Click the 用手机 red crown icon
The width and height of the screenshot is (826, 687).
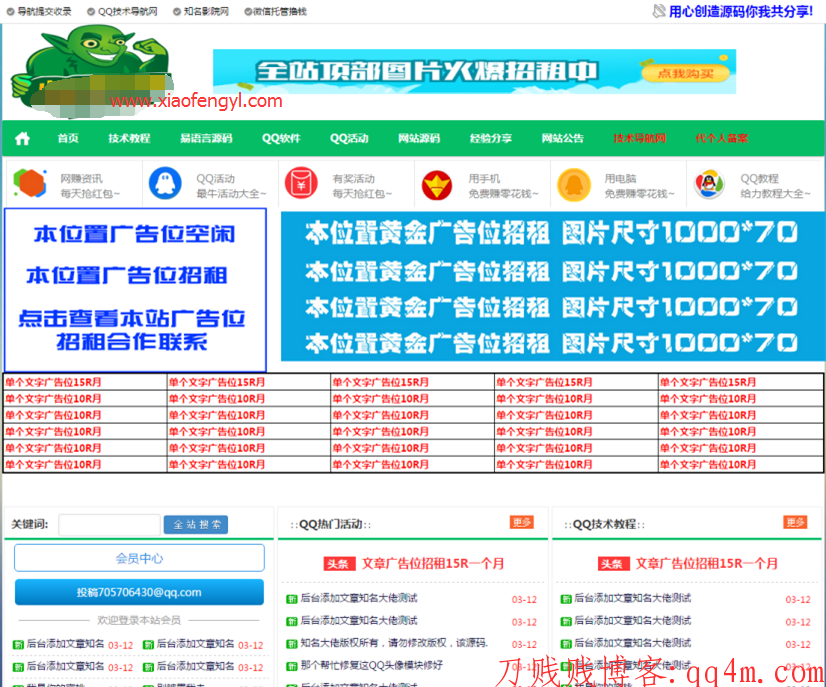click(x=437, y=185)
